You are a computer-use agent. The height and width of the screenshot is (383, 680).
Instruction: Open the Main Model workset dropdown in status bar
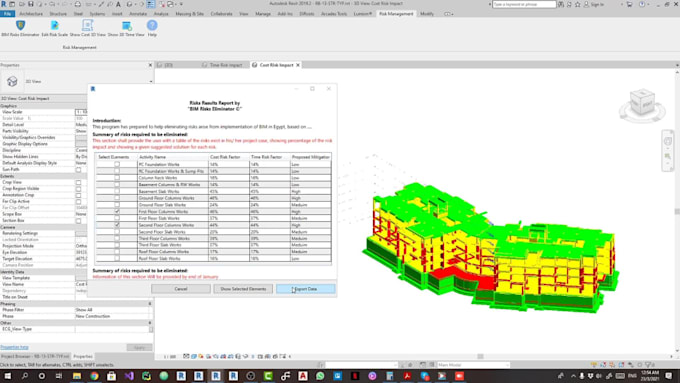pos(473,365)
